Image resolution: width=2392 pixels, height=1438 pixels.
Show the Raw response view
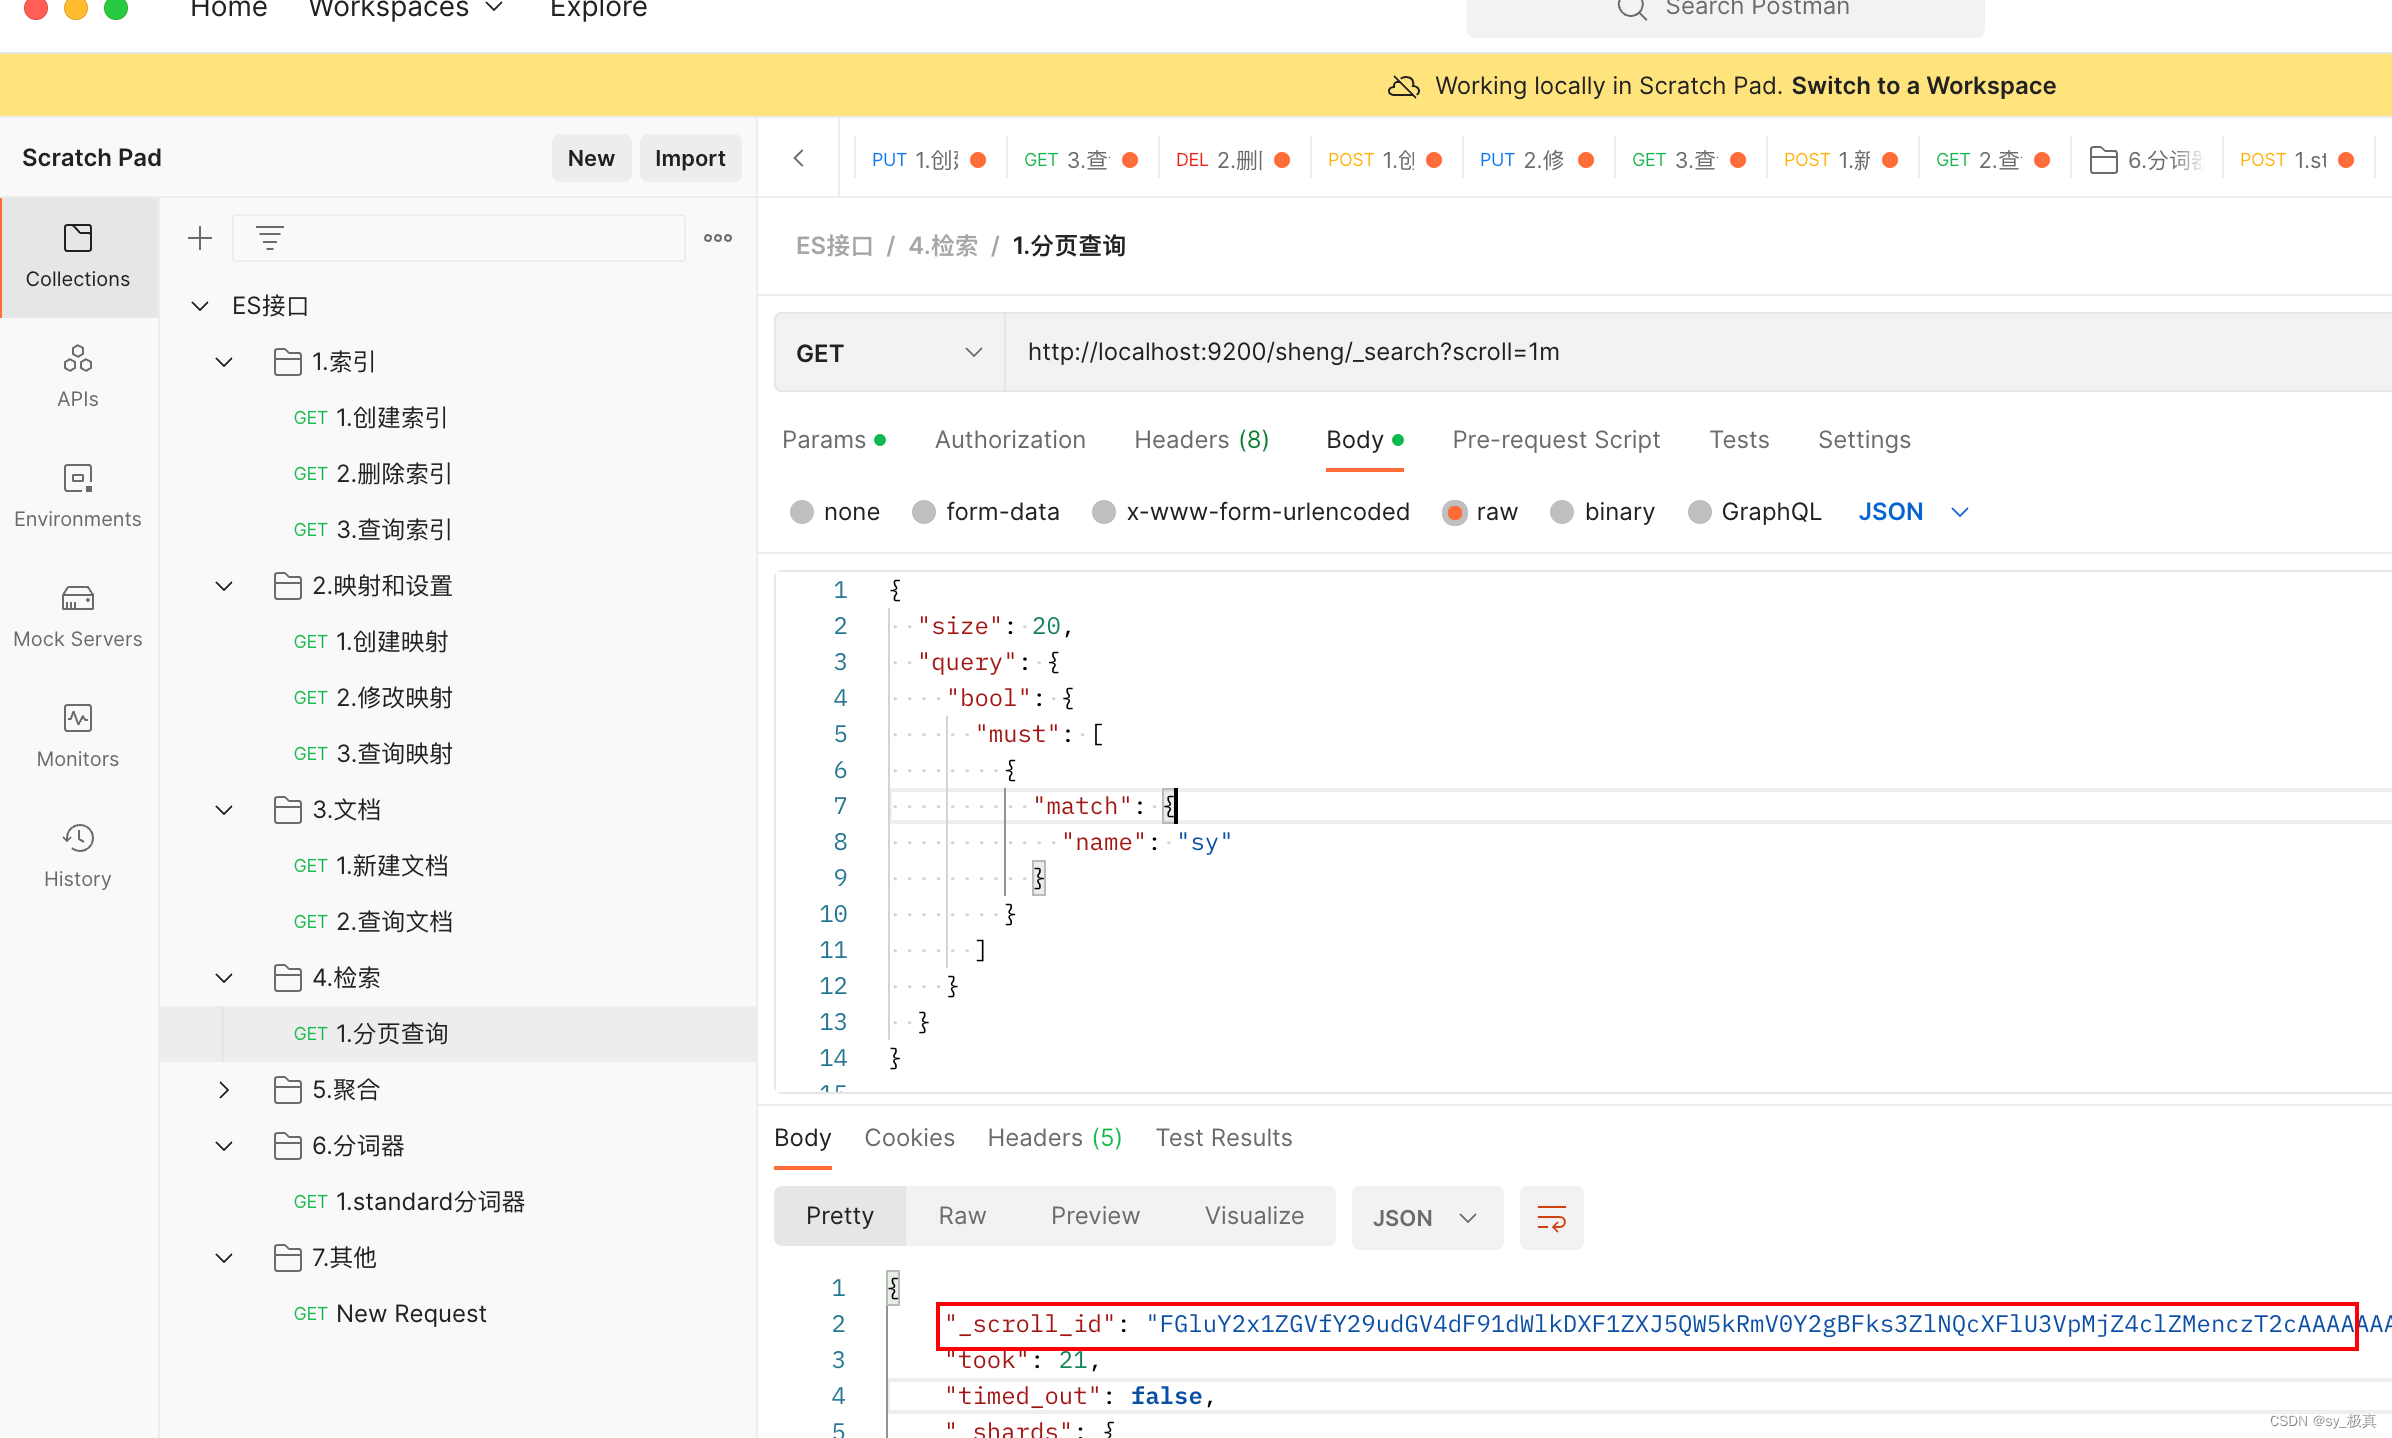tap(962, 1216)
